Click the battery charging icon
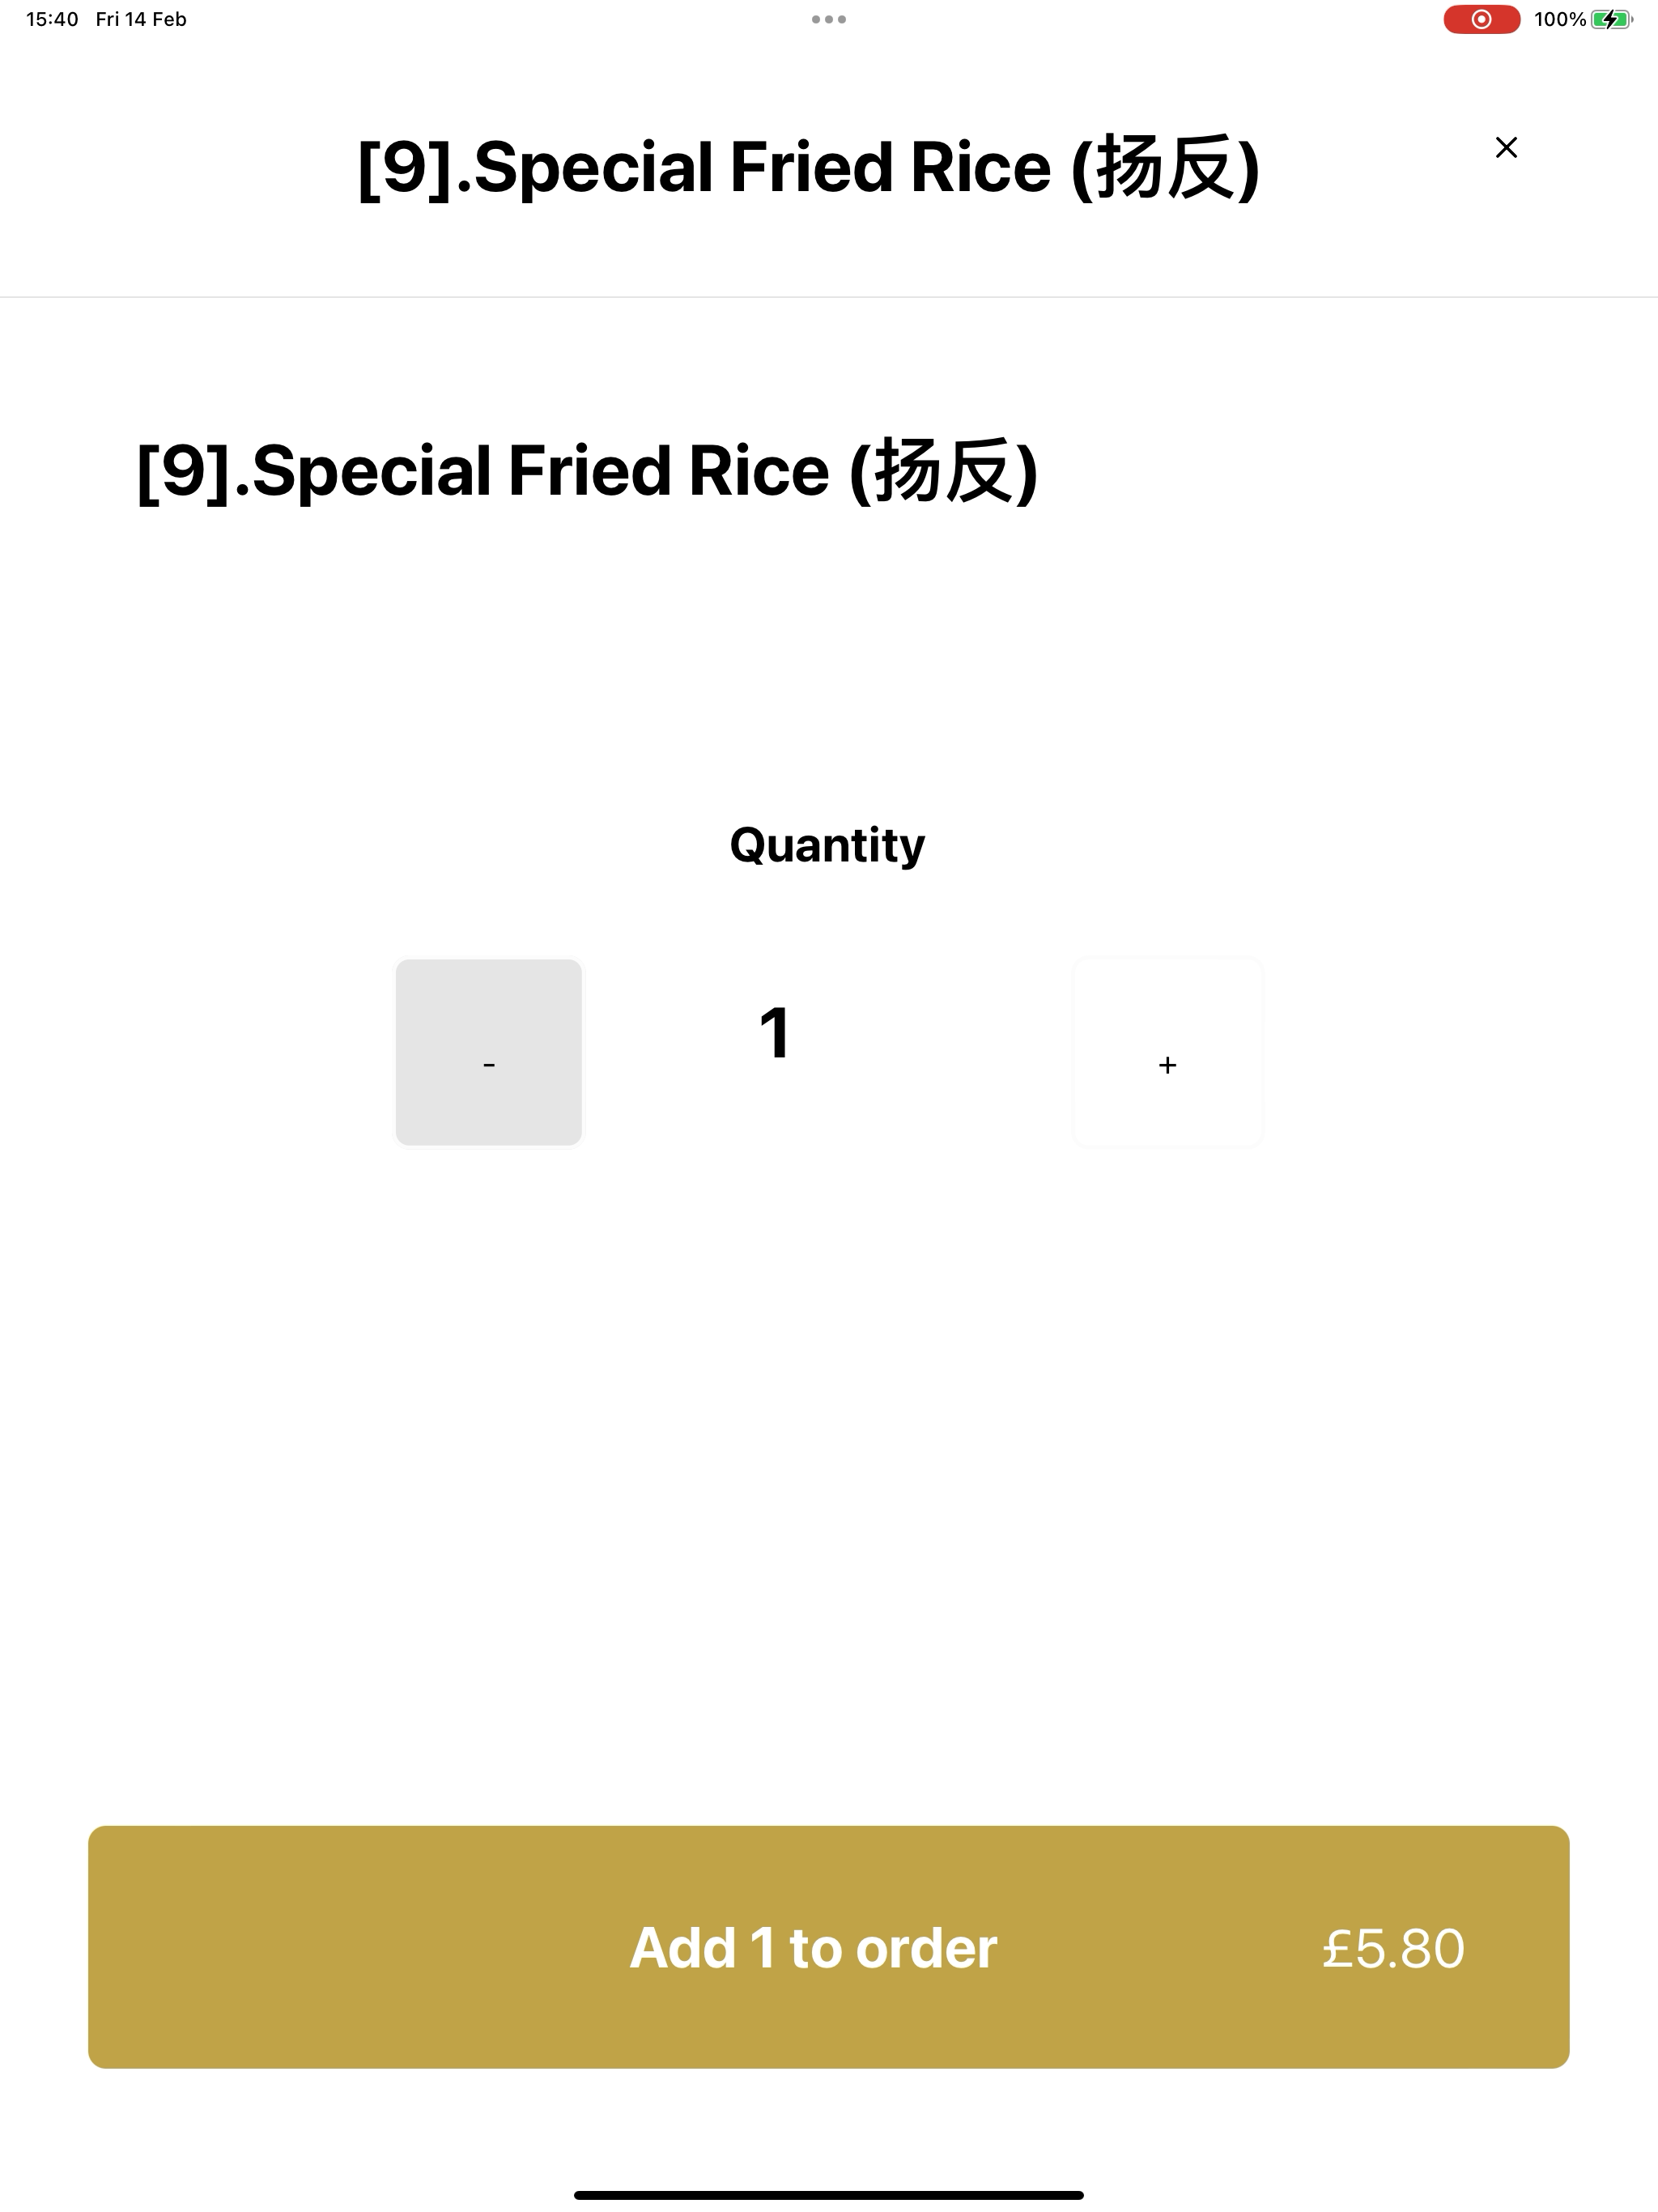Screen dimensions: 1658x2212 pyautogui.click(x=1611, y=19)
